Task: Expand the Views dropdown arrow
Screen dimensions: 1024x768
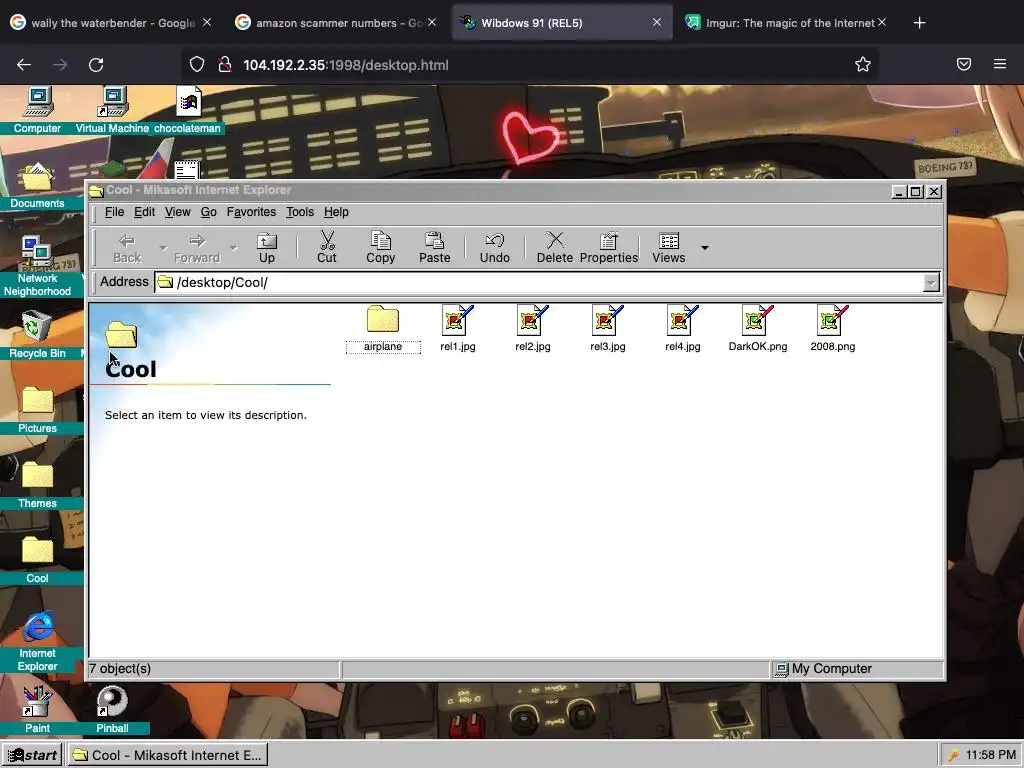Action: coord(705,248)
